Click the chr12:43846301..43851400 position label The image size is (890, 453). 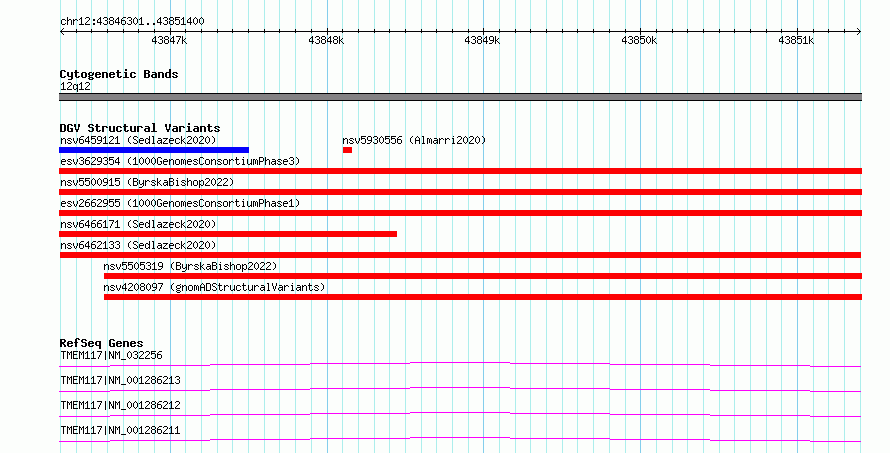pyautogui.click(x=132, y=22)
